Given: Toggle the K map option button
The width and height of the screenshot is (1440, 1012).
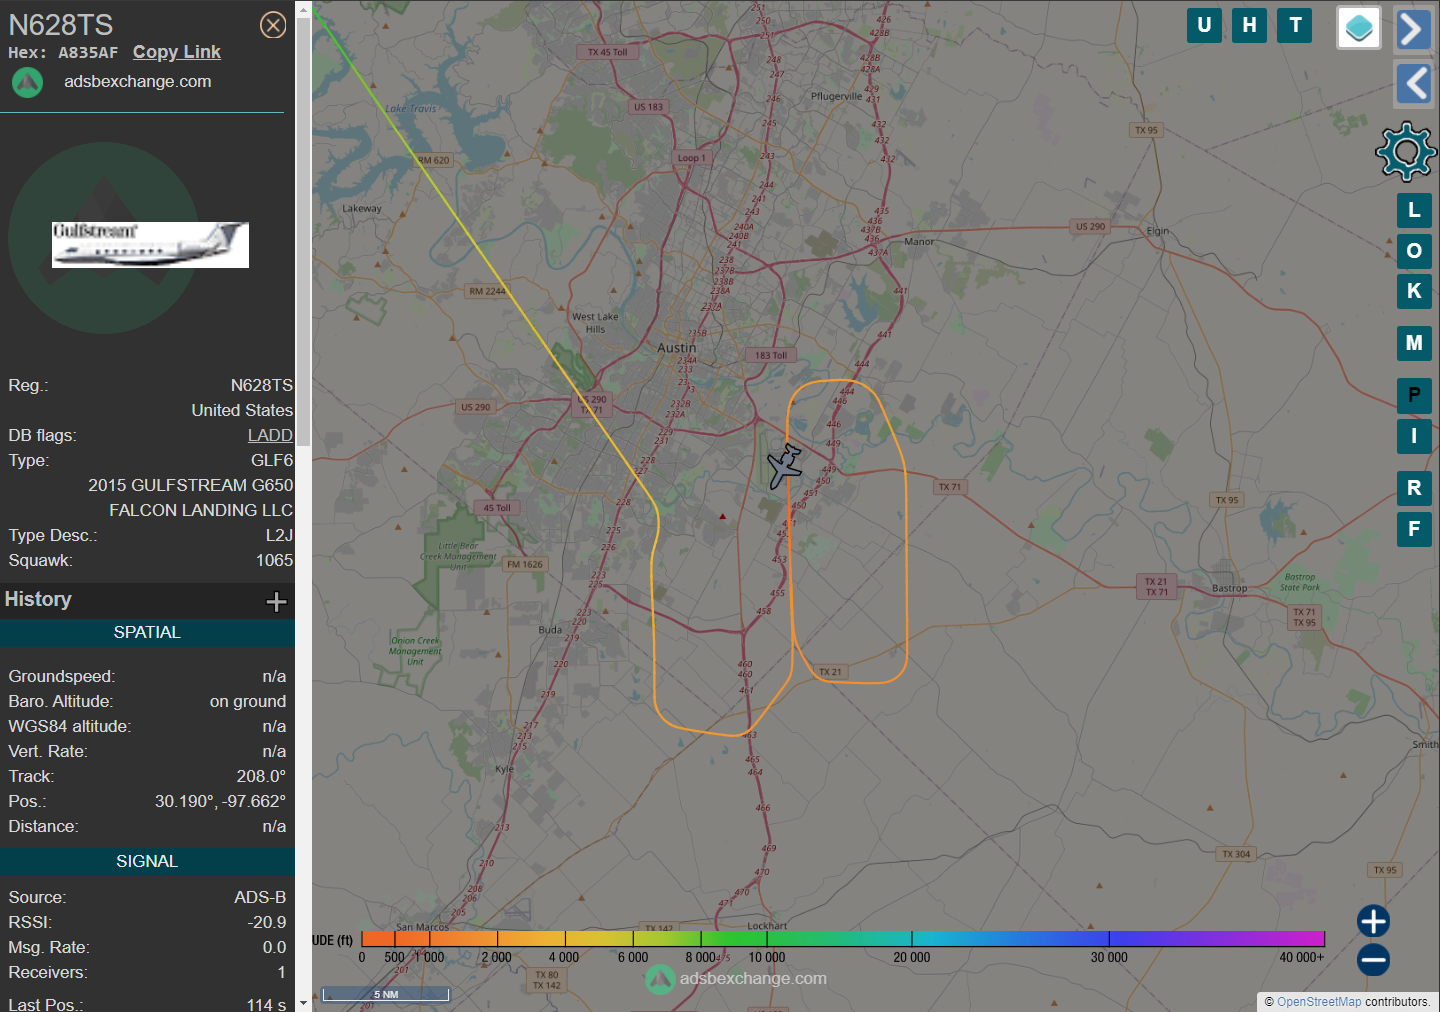Looking at the screenshot, I should pyautogui.click(x=1414, y=291).
